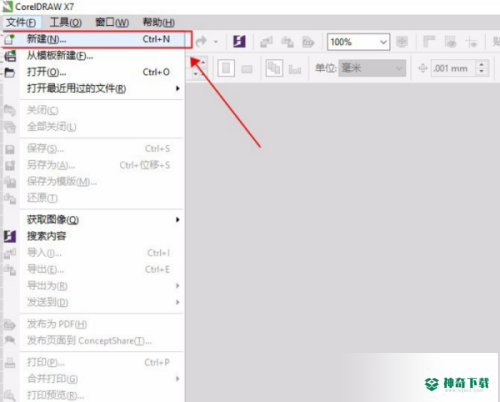The image size is (500, 402).
Task: Choose 全部关闭(L) menu entry
Action: (x=93, y=127)
